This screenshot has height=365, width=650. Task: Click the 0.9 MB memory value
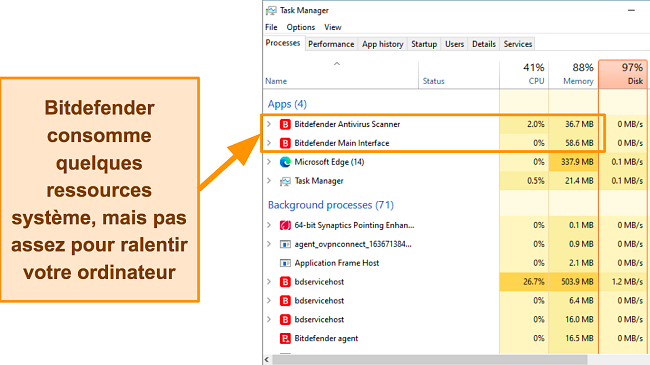[581, 244]
